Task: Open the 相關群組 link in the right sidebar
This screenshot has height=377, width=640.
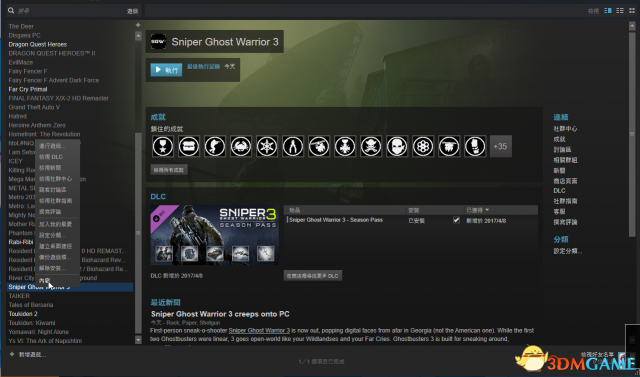Action: click(565, 160)
